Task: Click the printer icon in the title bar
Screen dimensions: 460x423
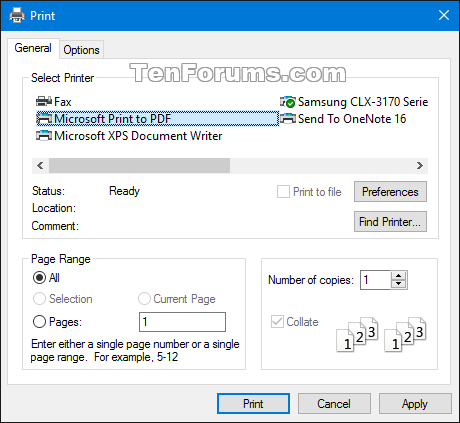Action: pos(17,16)
